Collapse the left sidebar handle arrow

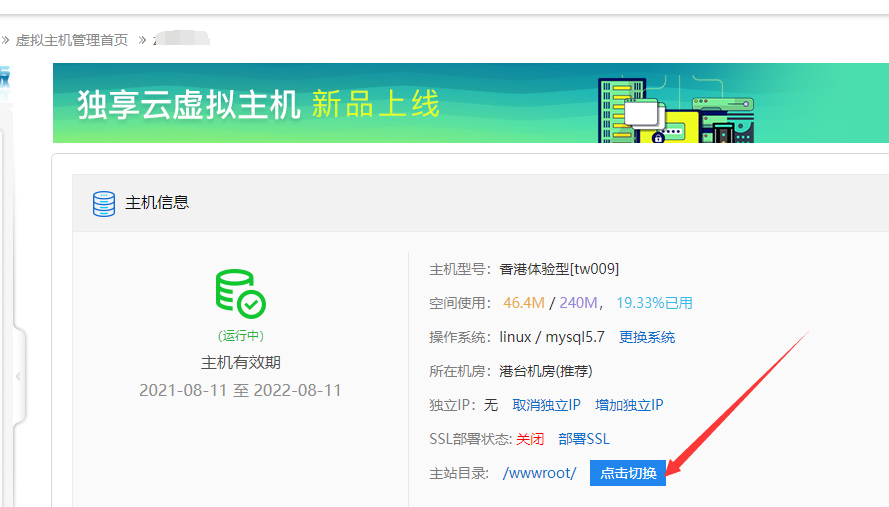(18, 376)
